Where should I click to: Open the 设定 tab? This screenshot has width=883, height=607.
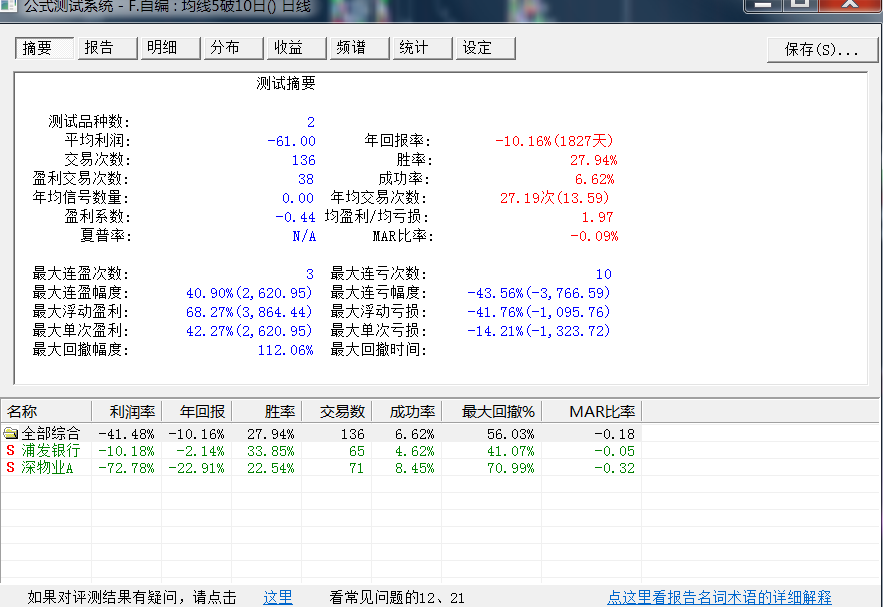tap(486, 48)
